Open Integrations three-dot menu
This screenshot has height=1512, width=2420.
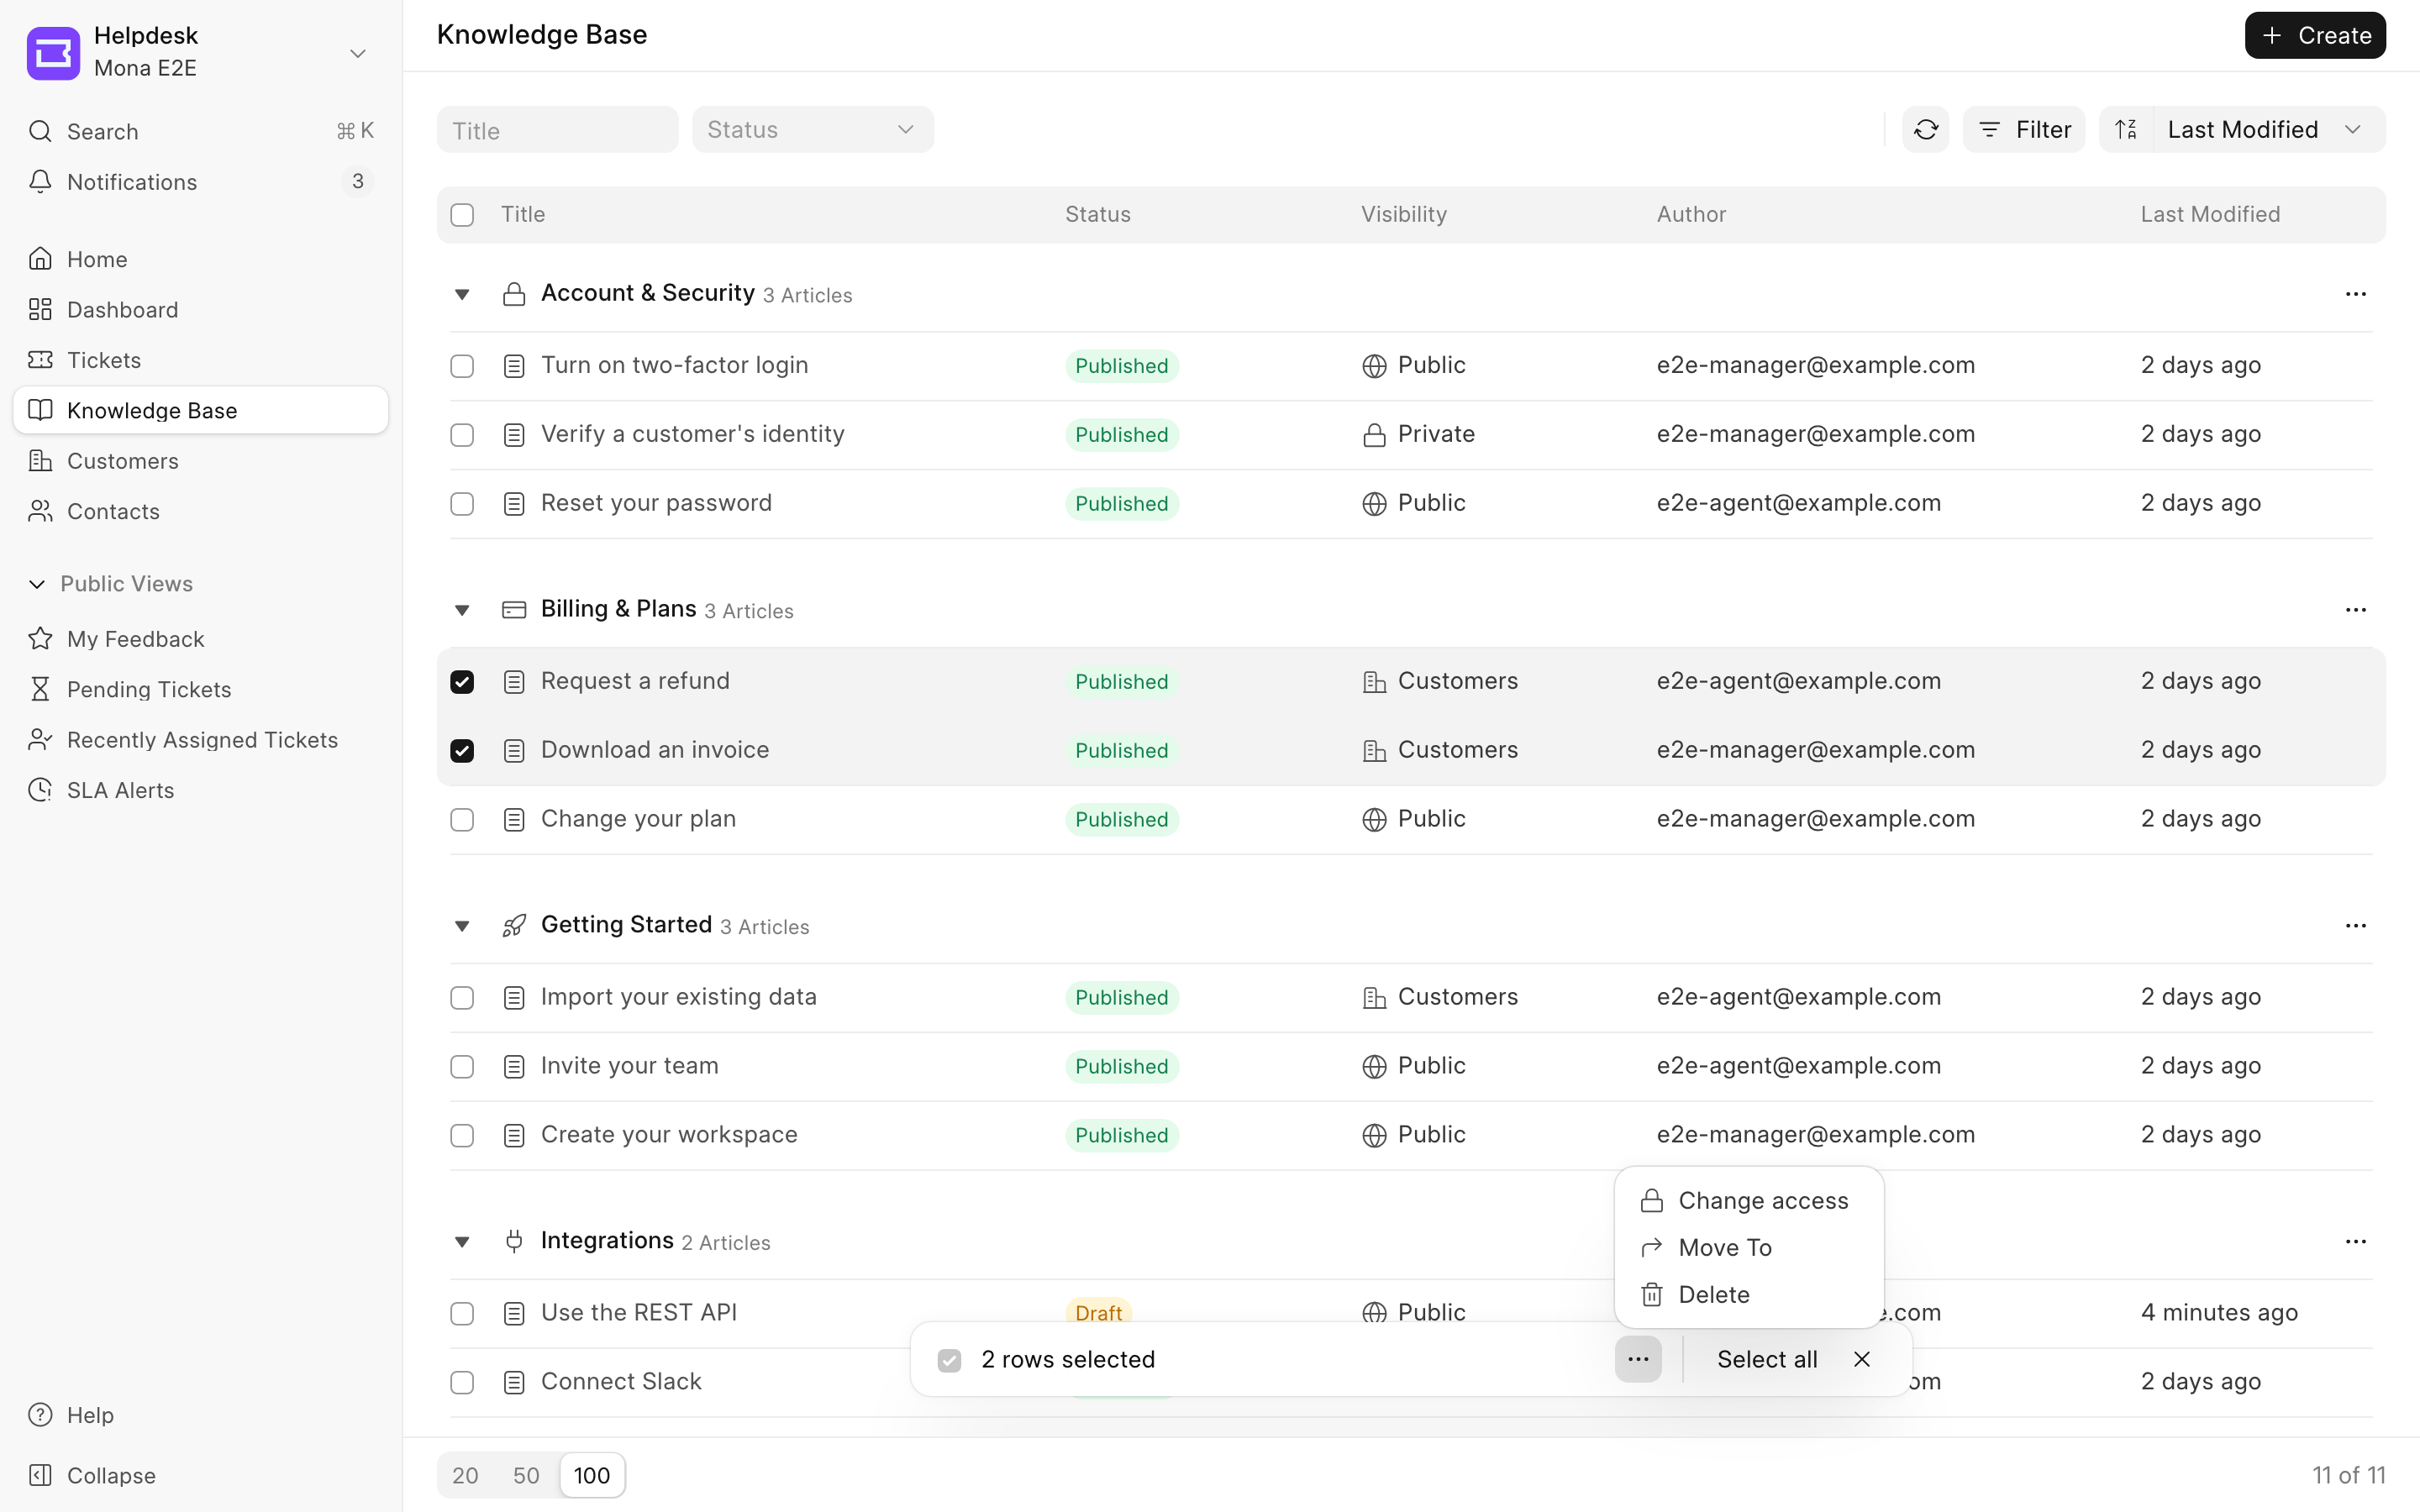click(2355, 1242)
